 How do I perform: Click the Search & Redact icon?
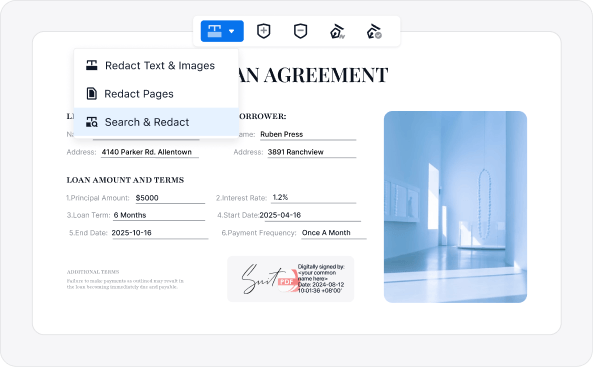[x=92, y=122]
